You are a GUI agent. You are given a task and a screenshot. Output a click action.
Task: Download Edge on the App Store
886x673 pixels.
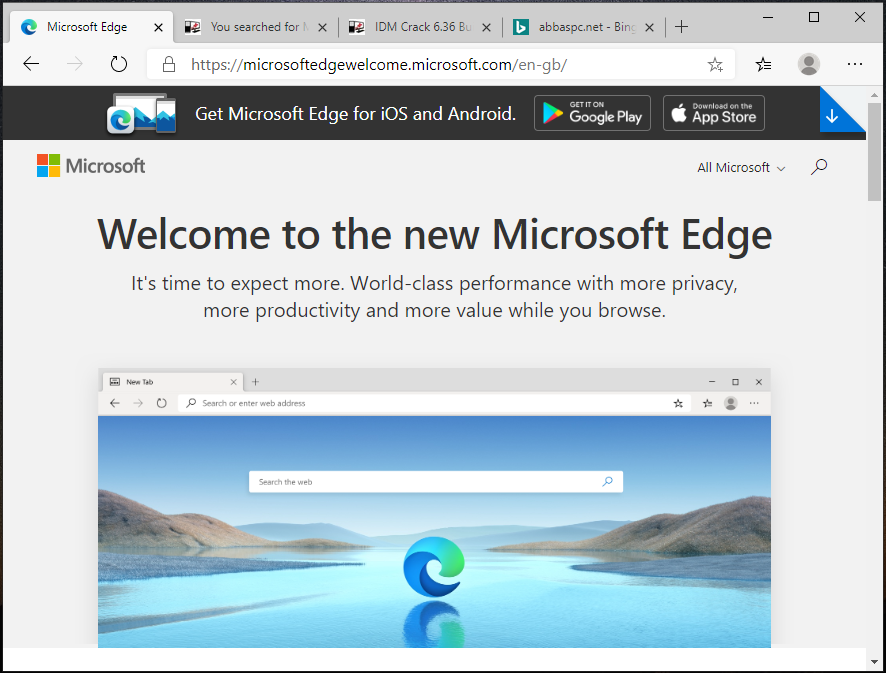714,113
